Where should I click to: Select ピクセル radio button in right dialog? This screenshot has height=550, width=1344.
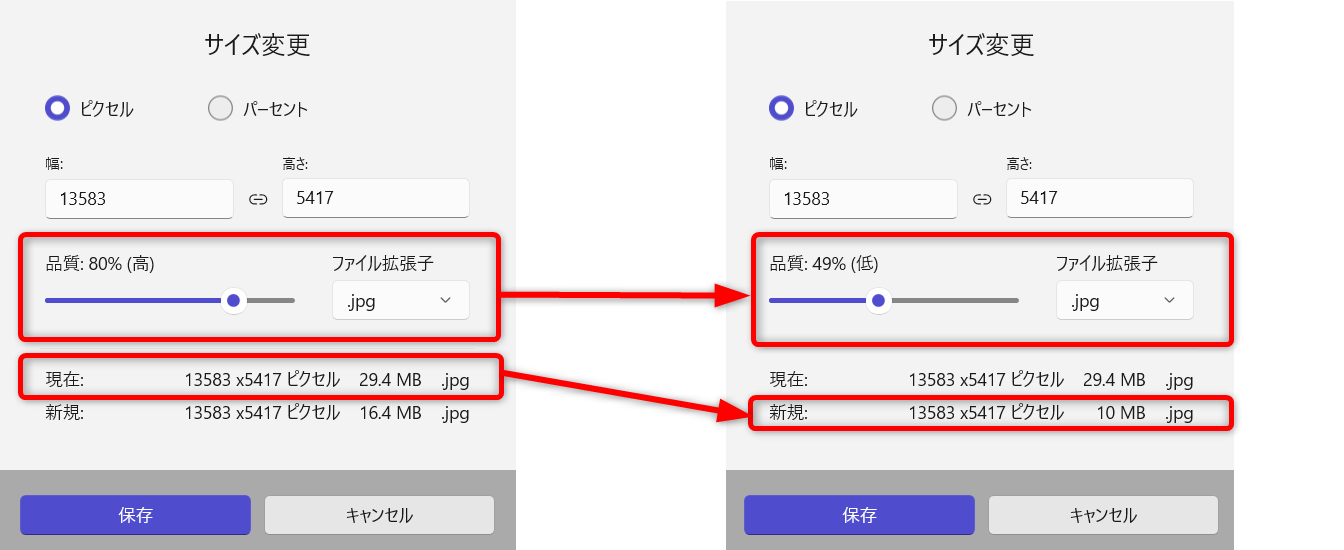tap(782, 109)
